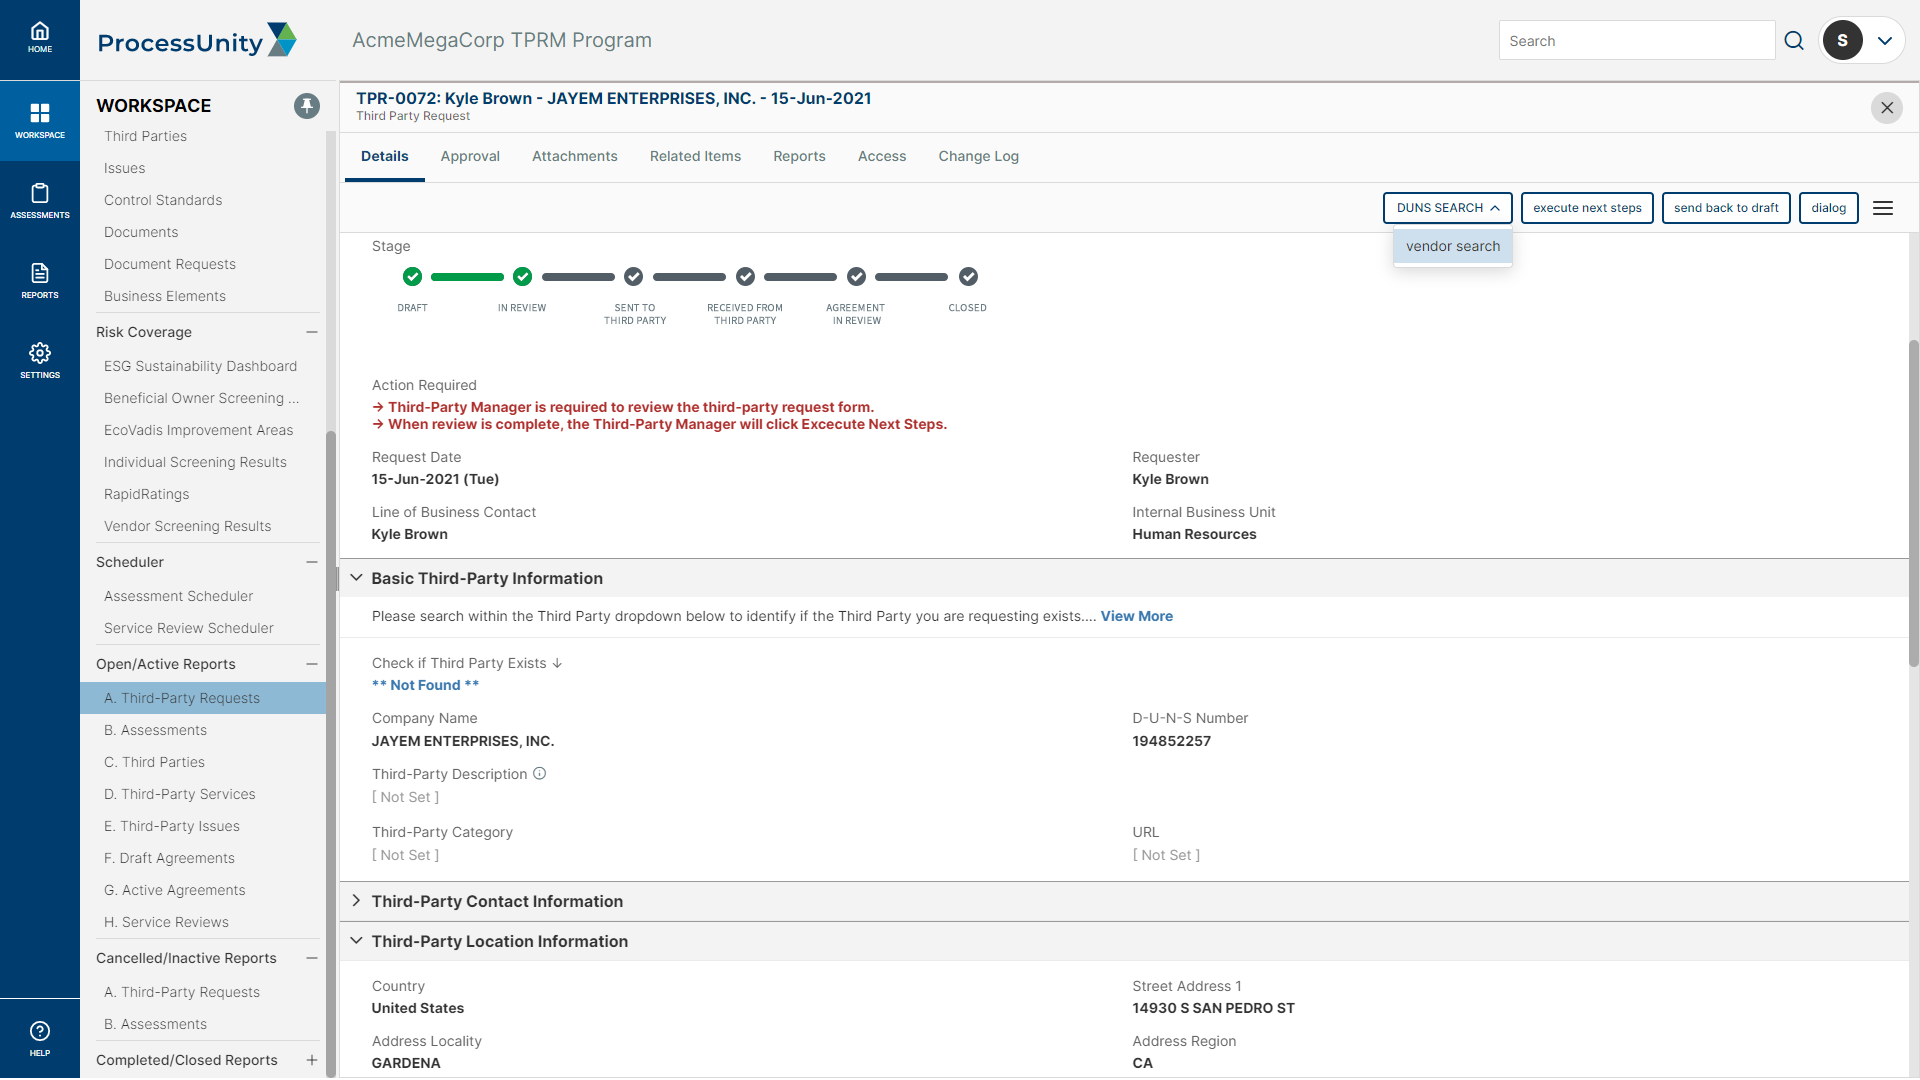The image size is (1920, 1080).
Task: Click the execute next steps button
Action: (1587, 208)
